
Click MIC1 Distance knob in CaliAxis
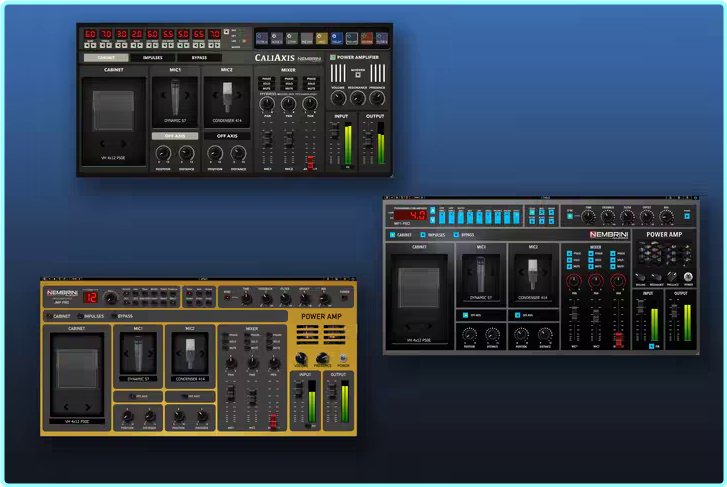[186, 153]
